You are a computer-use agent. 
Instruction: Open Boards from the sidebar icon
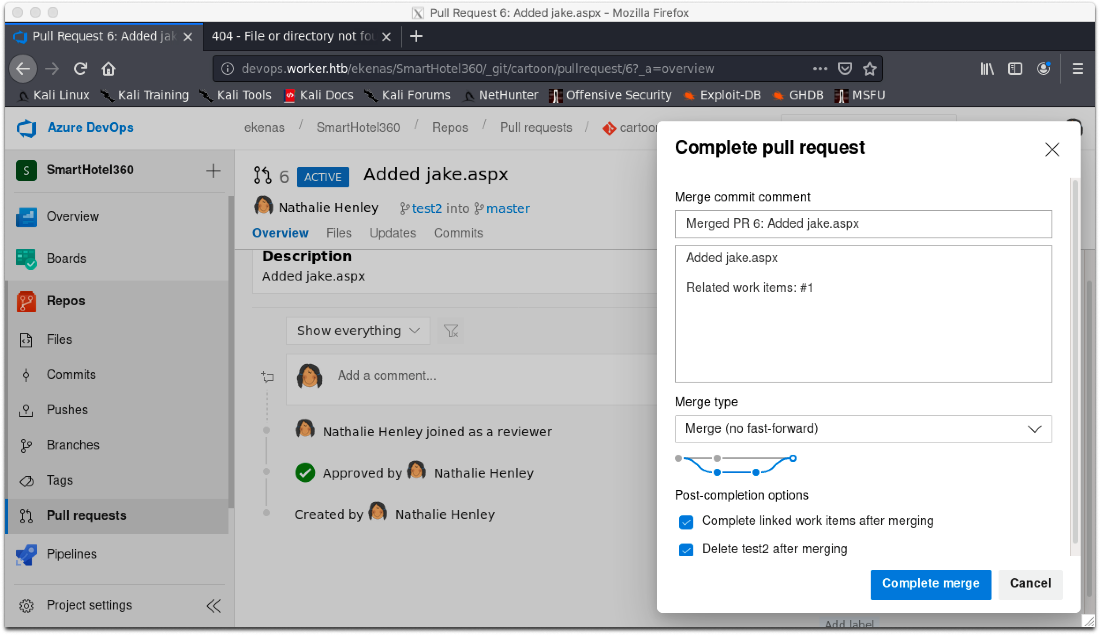point(27,259)
